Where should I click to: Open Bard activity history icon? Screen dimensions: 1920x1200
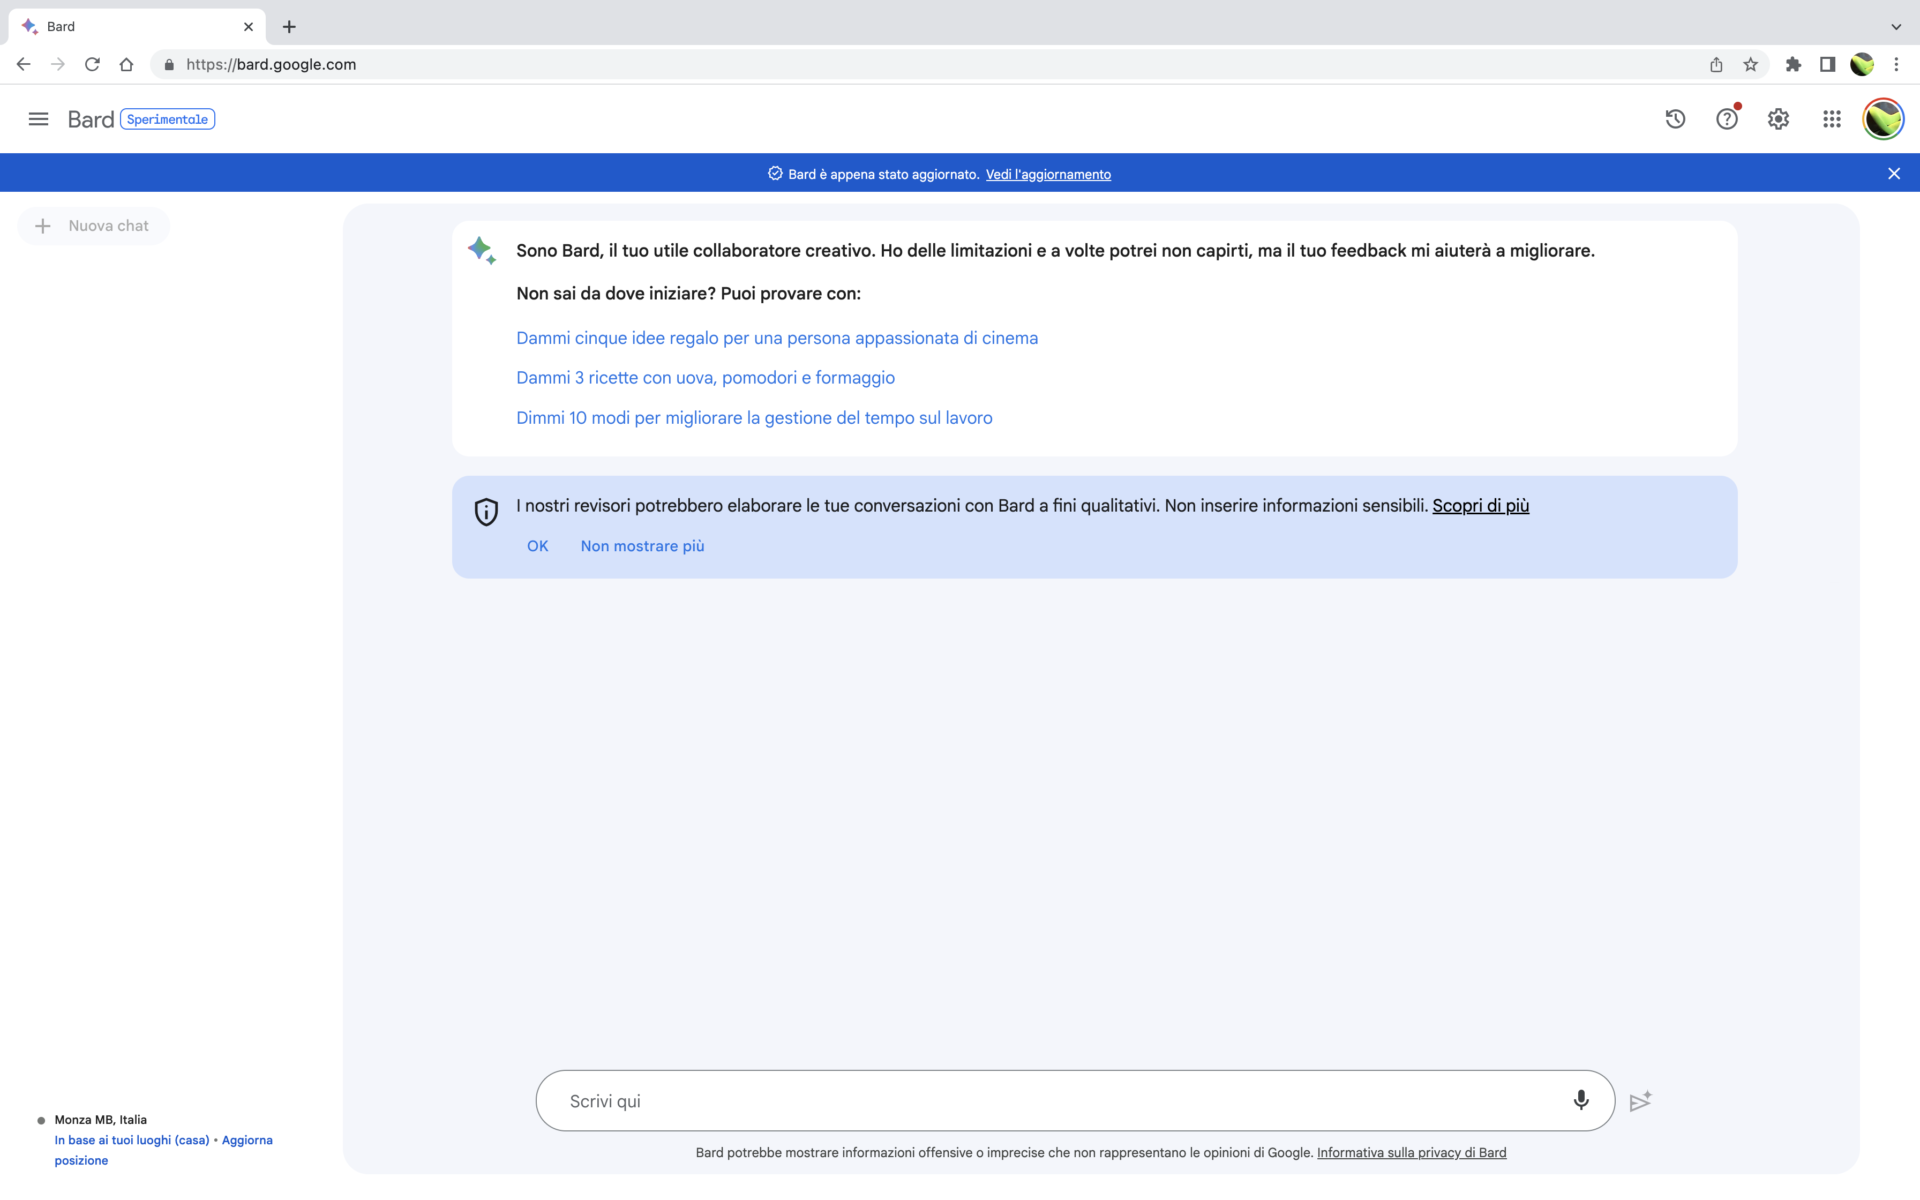[x=1675, y=119]
